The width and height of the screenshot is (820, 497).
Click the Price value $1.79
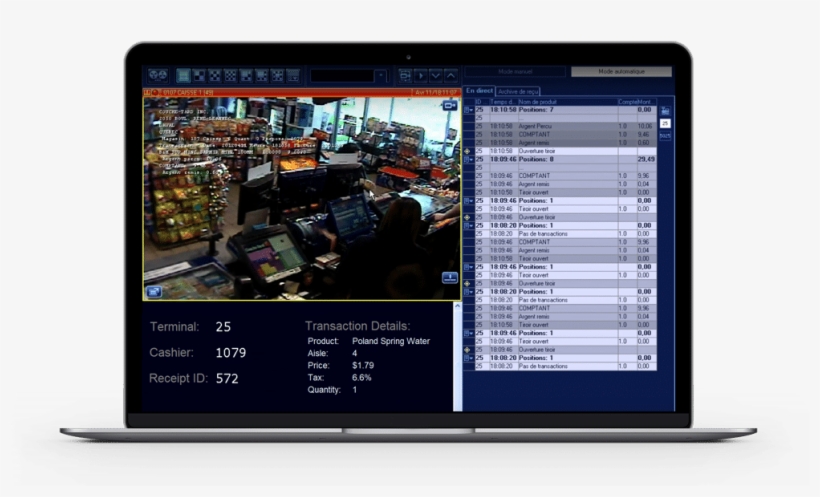363,365
